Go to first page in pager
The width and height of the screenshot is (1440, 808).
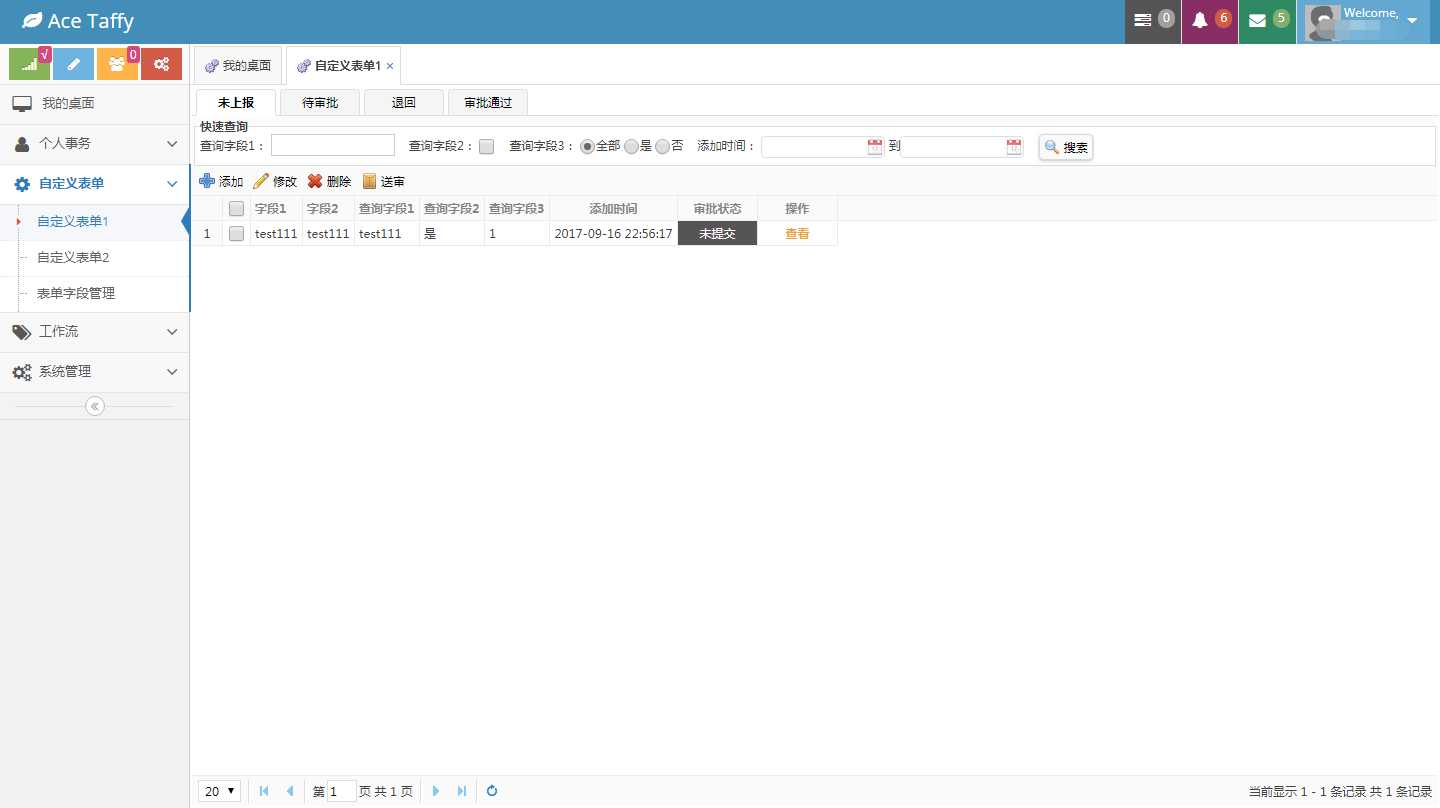point(264,791)
